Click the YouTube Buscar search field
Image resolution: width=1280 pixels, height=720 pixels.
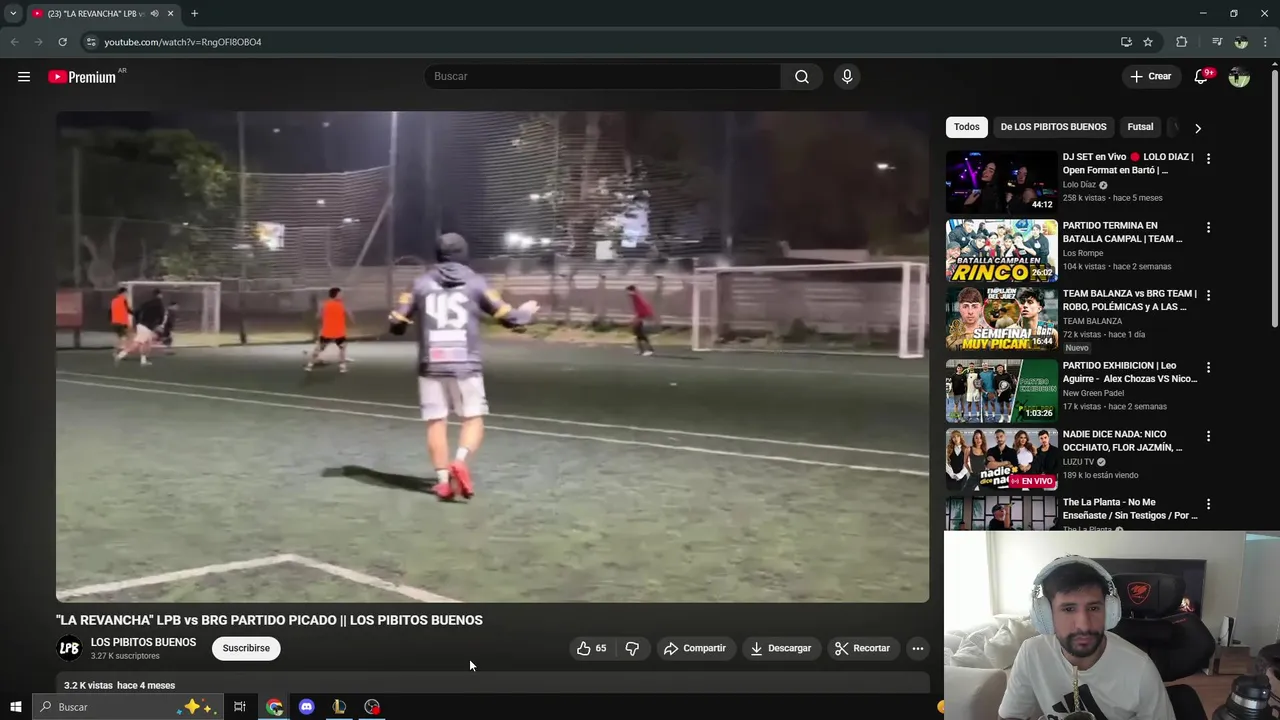603,77
